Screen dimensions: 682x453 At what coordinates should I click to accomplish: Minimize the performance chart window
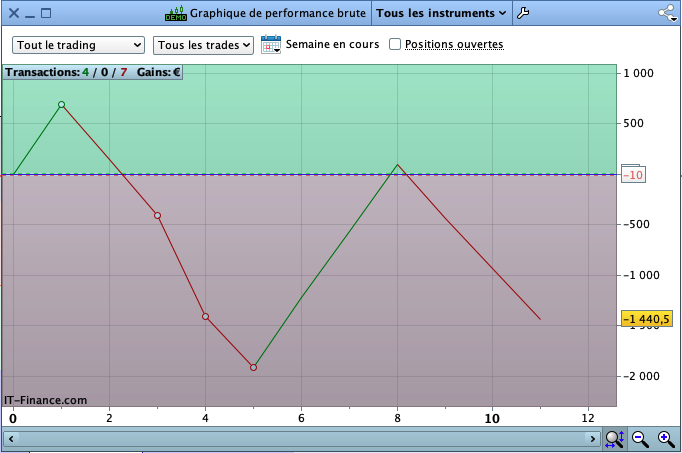click(30, 16)
